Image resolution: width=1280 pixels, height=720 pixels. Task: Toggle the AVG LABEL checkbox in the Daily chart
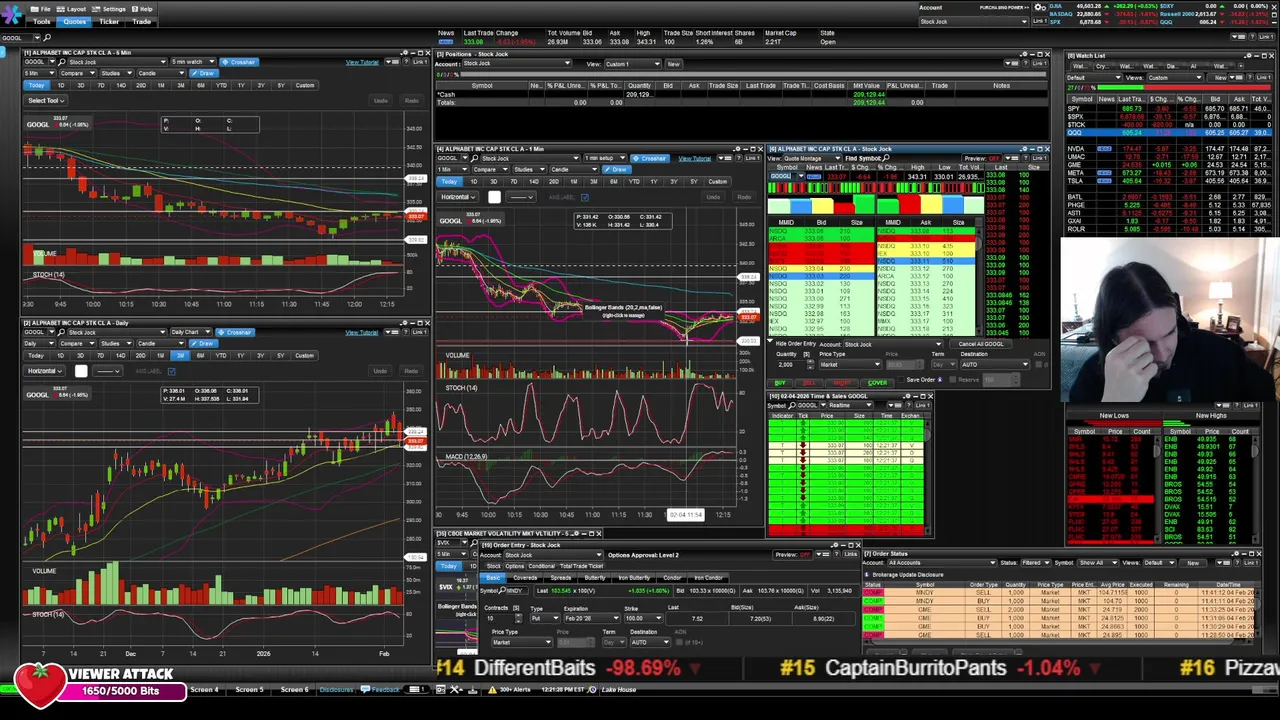(x=171, y=371)
